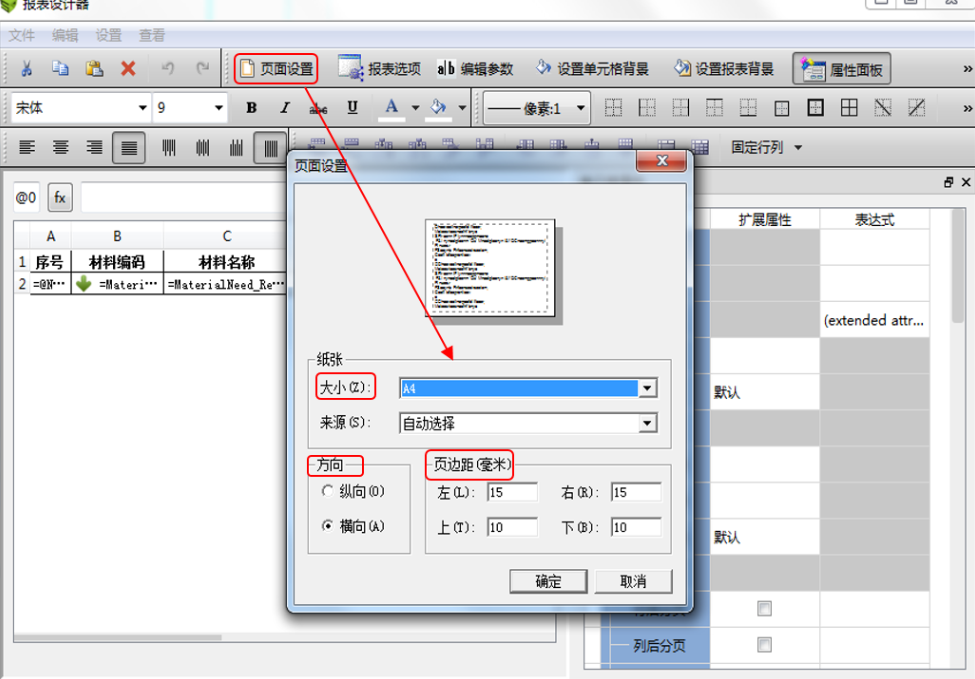This screenshot has width=975, height=679.
Task: Click the outer thick border icon
Action: pyautogui.click(x=815, y=108)
